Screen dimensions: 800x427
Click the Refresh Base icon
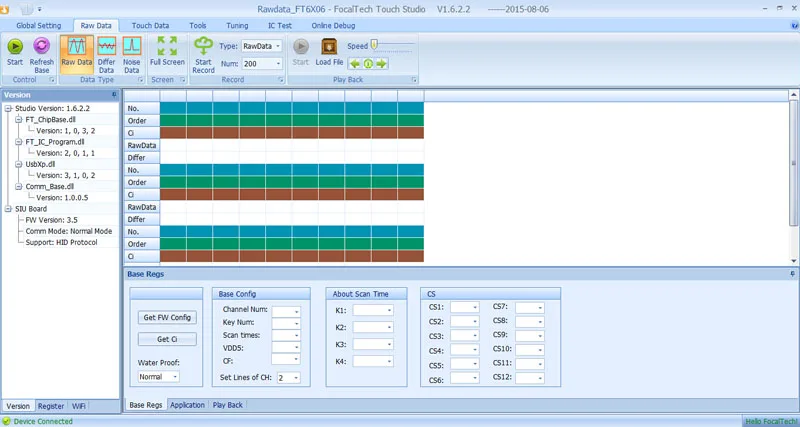(x=41, y=46)
